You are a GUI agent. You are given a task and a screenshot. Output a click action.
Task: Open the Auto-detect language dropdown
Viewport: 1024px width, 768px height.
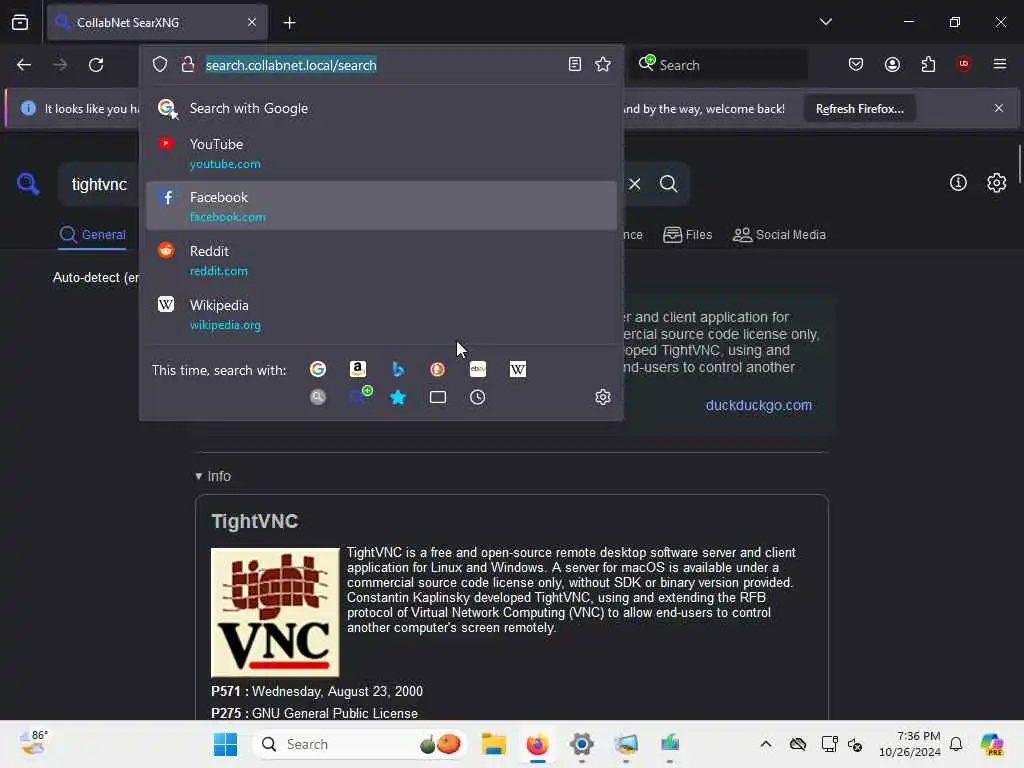click(x=96, y=278)
